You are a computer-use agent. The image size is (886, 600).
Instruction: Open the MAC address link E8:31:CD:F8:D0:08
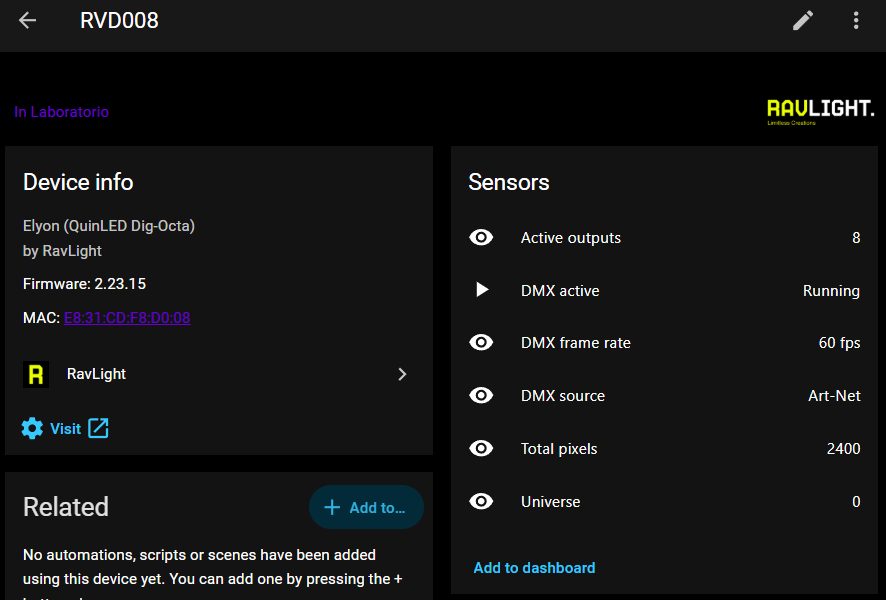[127, 318]
